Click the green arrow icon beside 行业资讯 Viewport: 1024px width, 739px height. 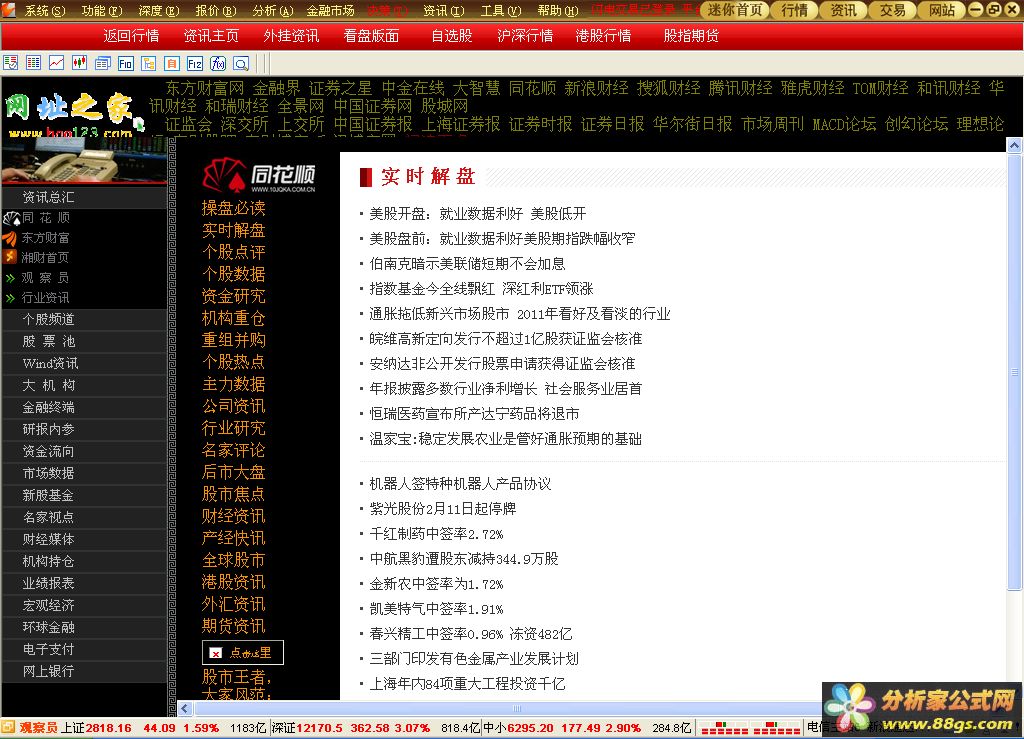point(10,298)
